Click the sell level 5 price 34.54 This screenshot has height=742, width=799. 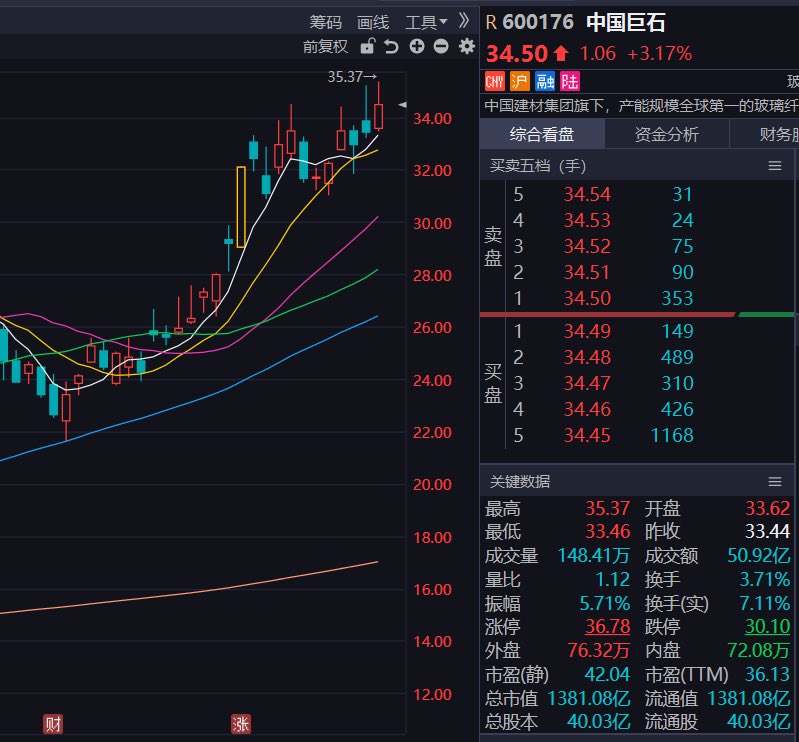587,194
